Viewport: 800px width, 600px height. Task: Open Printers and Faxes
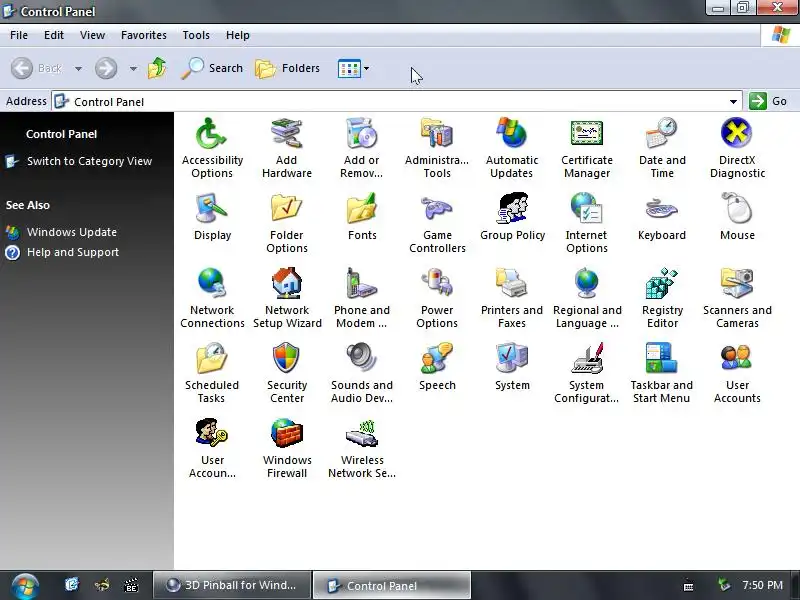[512, 298]
